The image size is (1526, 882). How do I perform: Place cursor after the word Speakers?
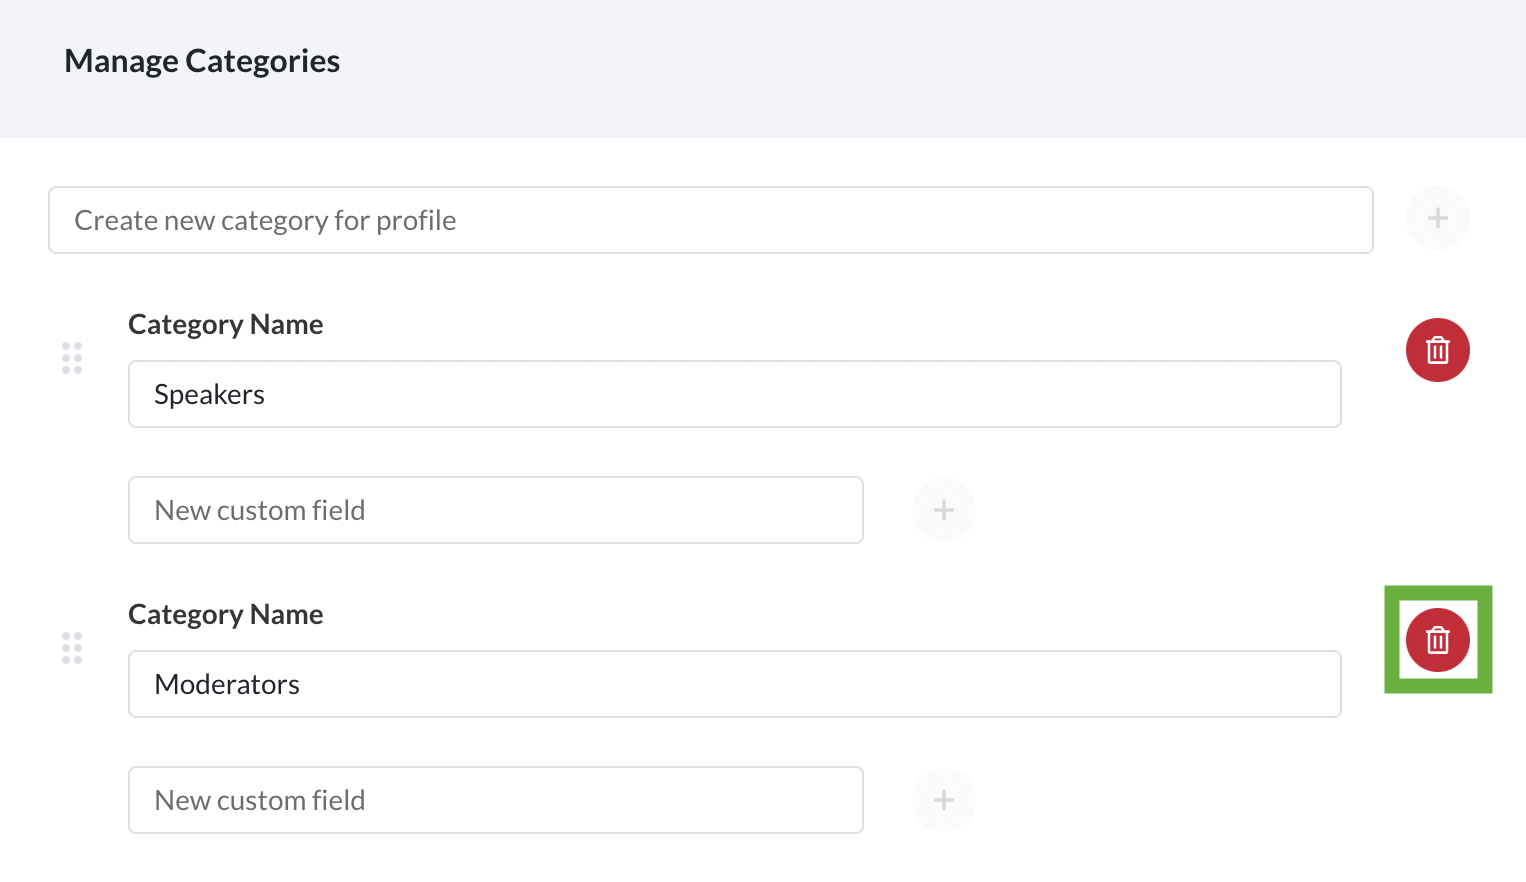click(267, 395)
